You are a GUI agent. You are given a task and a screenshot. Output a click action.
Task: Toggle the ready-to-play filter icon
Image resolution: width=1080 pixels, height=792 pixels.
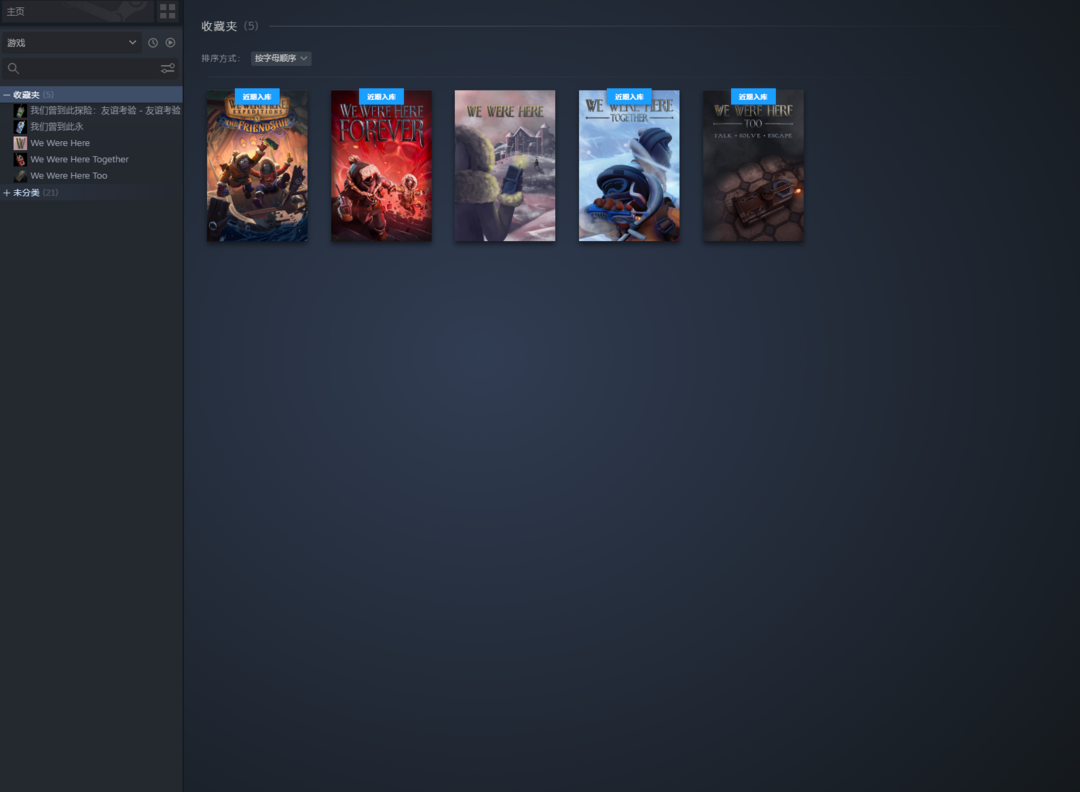pyautogui.click(x=170, y=43)
